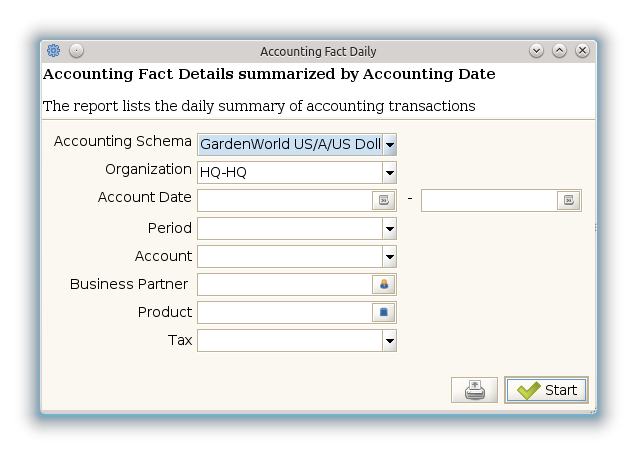Open Product lookup icon
637x454 pixels.
point(384,313)
